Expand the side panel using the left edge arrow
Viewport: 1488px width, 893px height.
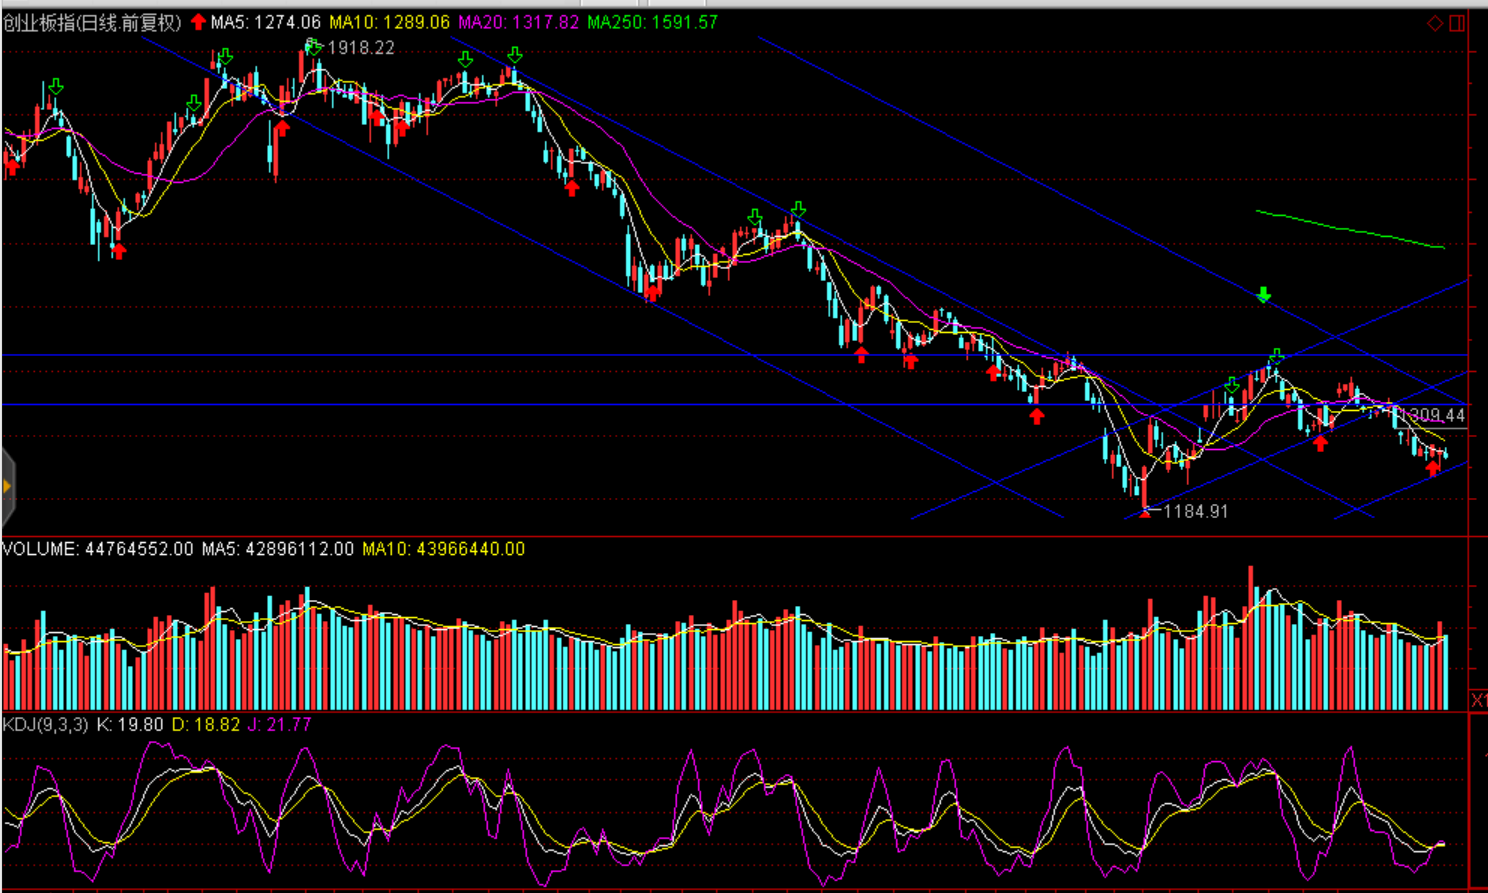(7, 487)
